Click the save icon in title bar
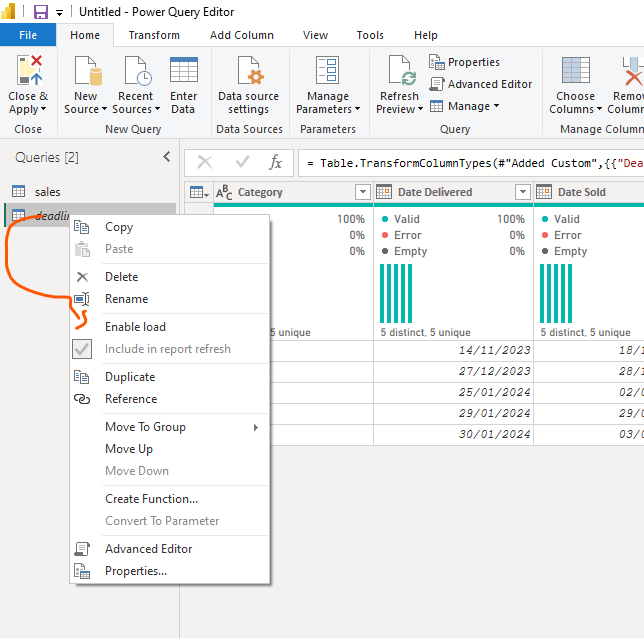644x638 pixels. pos(41,12)
